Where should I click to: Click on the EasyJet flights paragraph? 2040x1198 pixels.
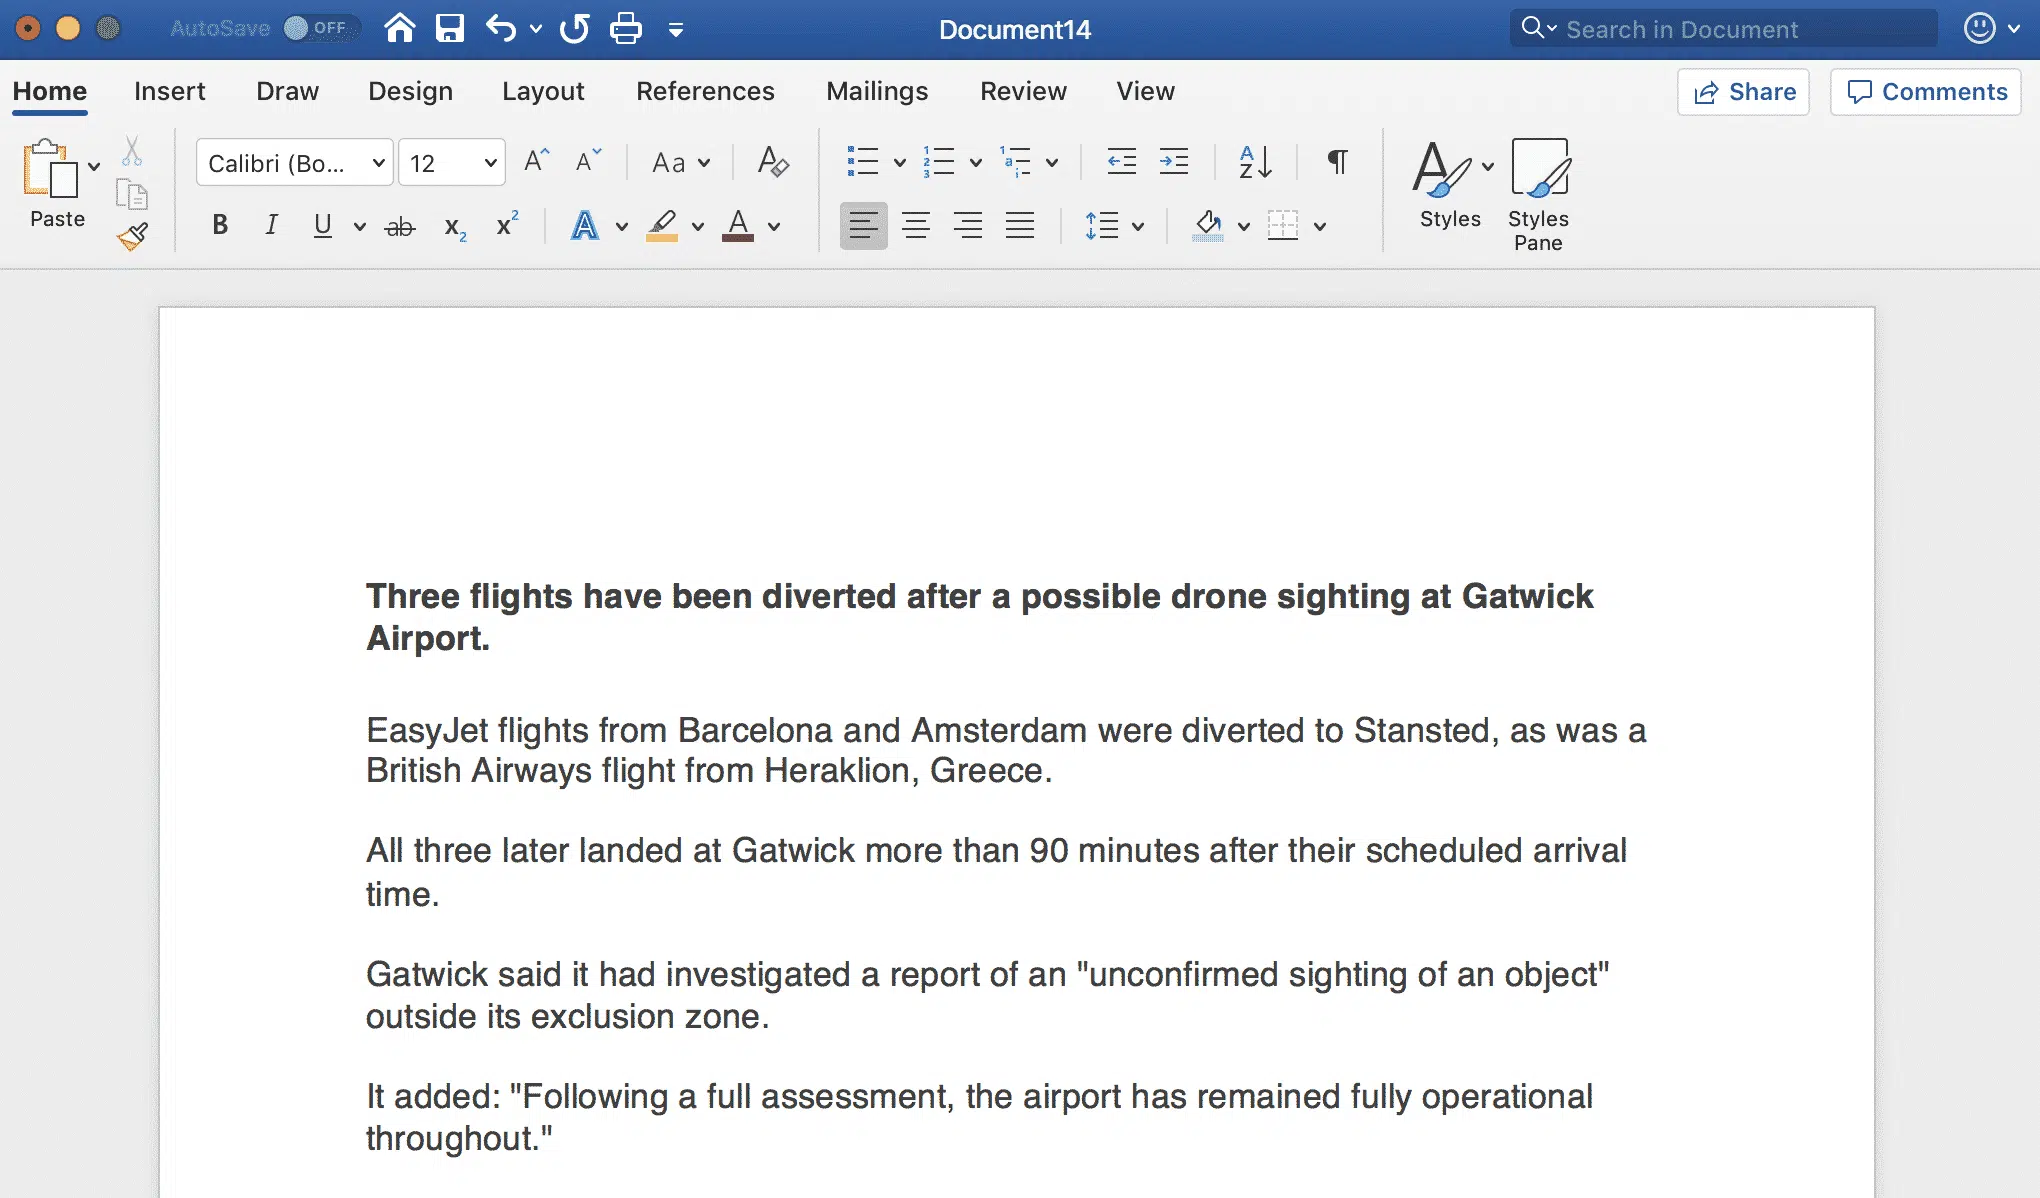point(1006,750)
